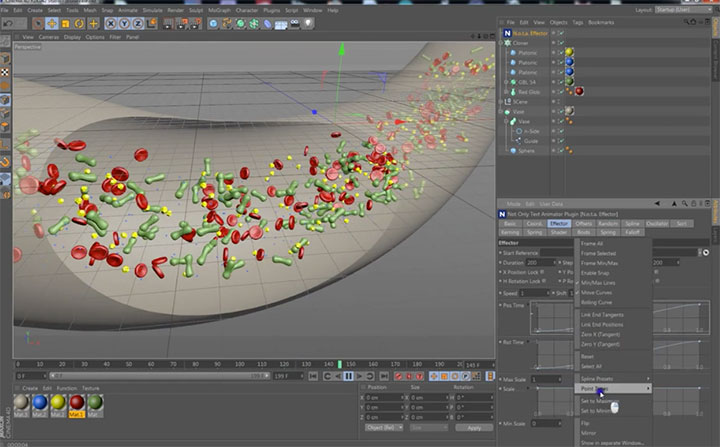Go to start of animation
Viewport: 720px width, 447px height.
[x=313, y=376]
